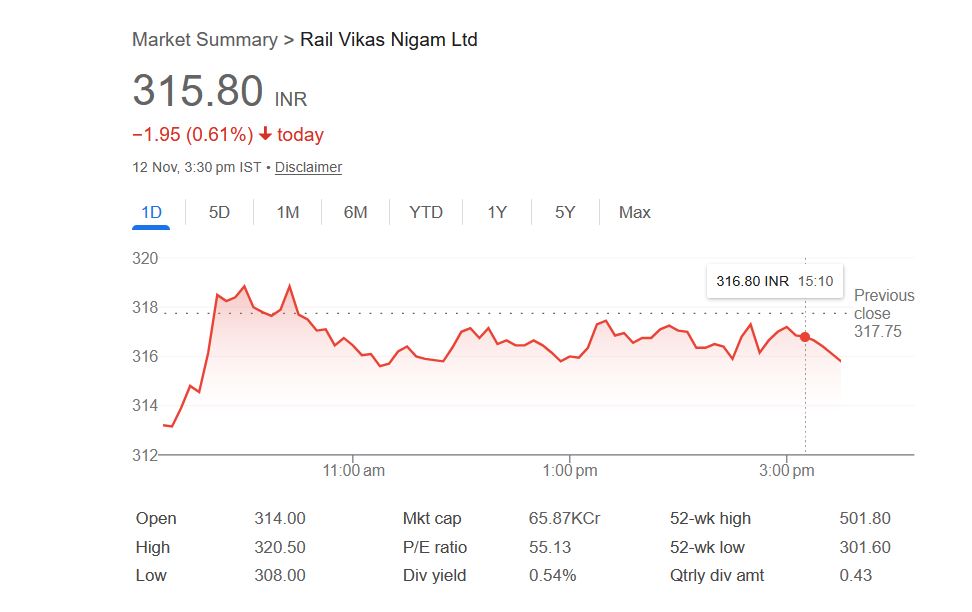The image size is (972, 612).
Task: Click the 3:00 pm axis label
Action: point(787,470)
